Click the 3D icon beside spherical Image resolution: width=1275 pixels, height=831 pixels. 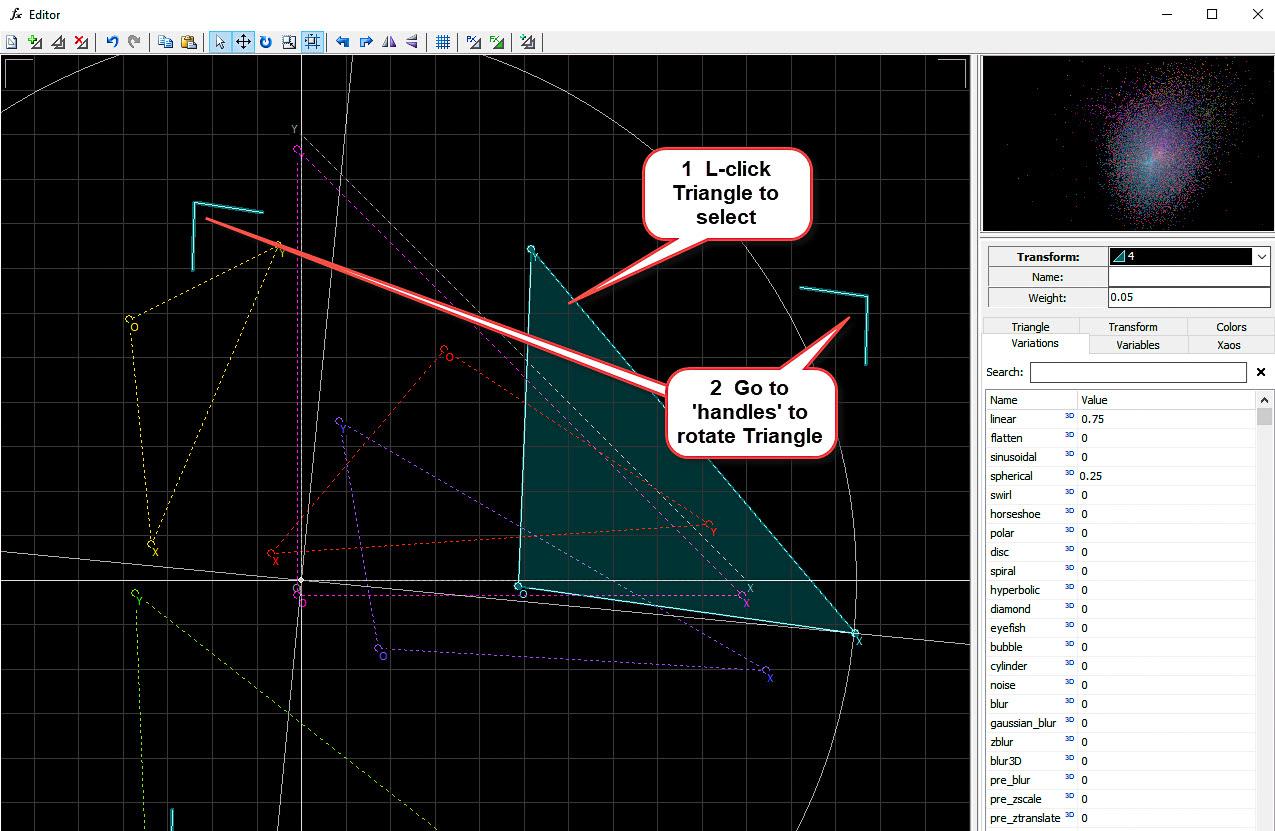point(1069,474)
